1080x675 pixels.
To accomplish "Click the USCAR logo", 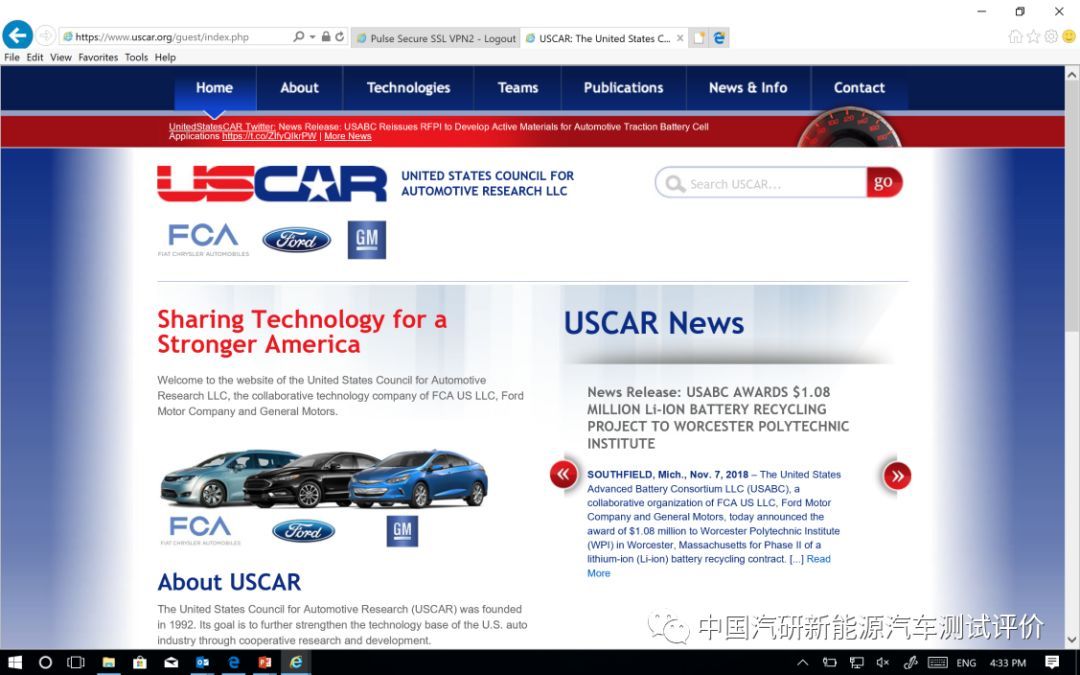I will pyautogui.click(x=271, y=183).
